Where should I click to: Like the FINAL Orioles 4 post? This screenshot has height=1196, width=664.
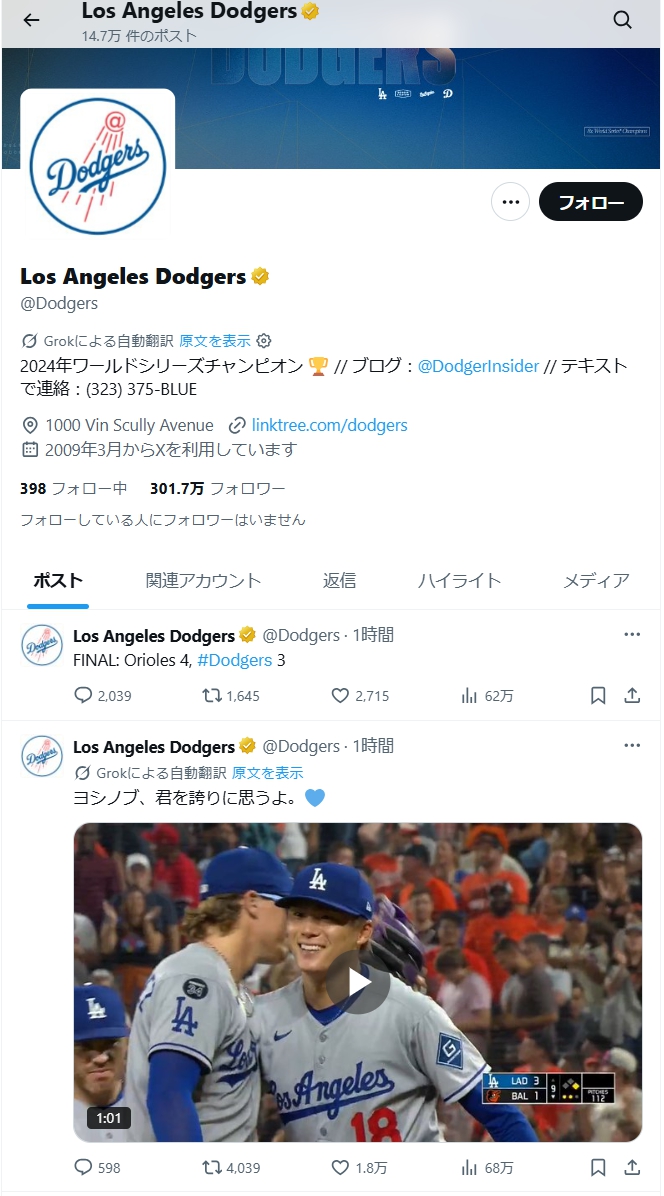pyautogui.click(x=340, y=695)
